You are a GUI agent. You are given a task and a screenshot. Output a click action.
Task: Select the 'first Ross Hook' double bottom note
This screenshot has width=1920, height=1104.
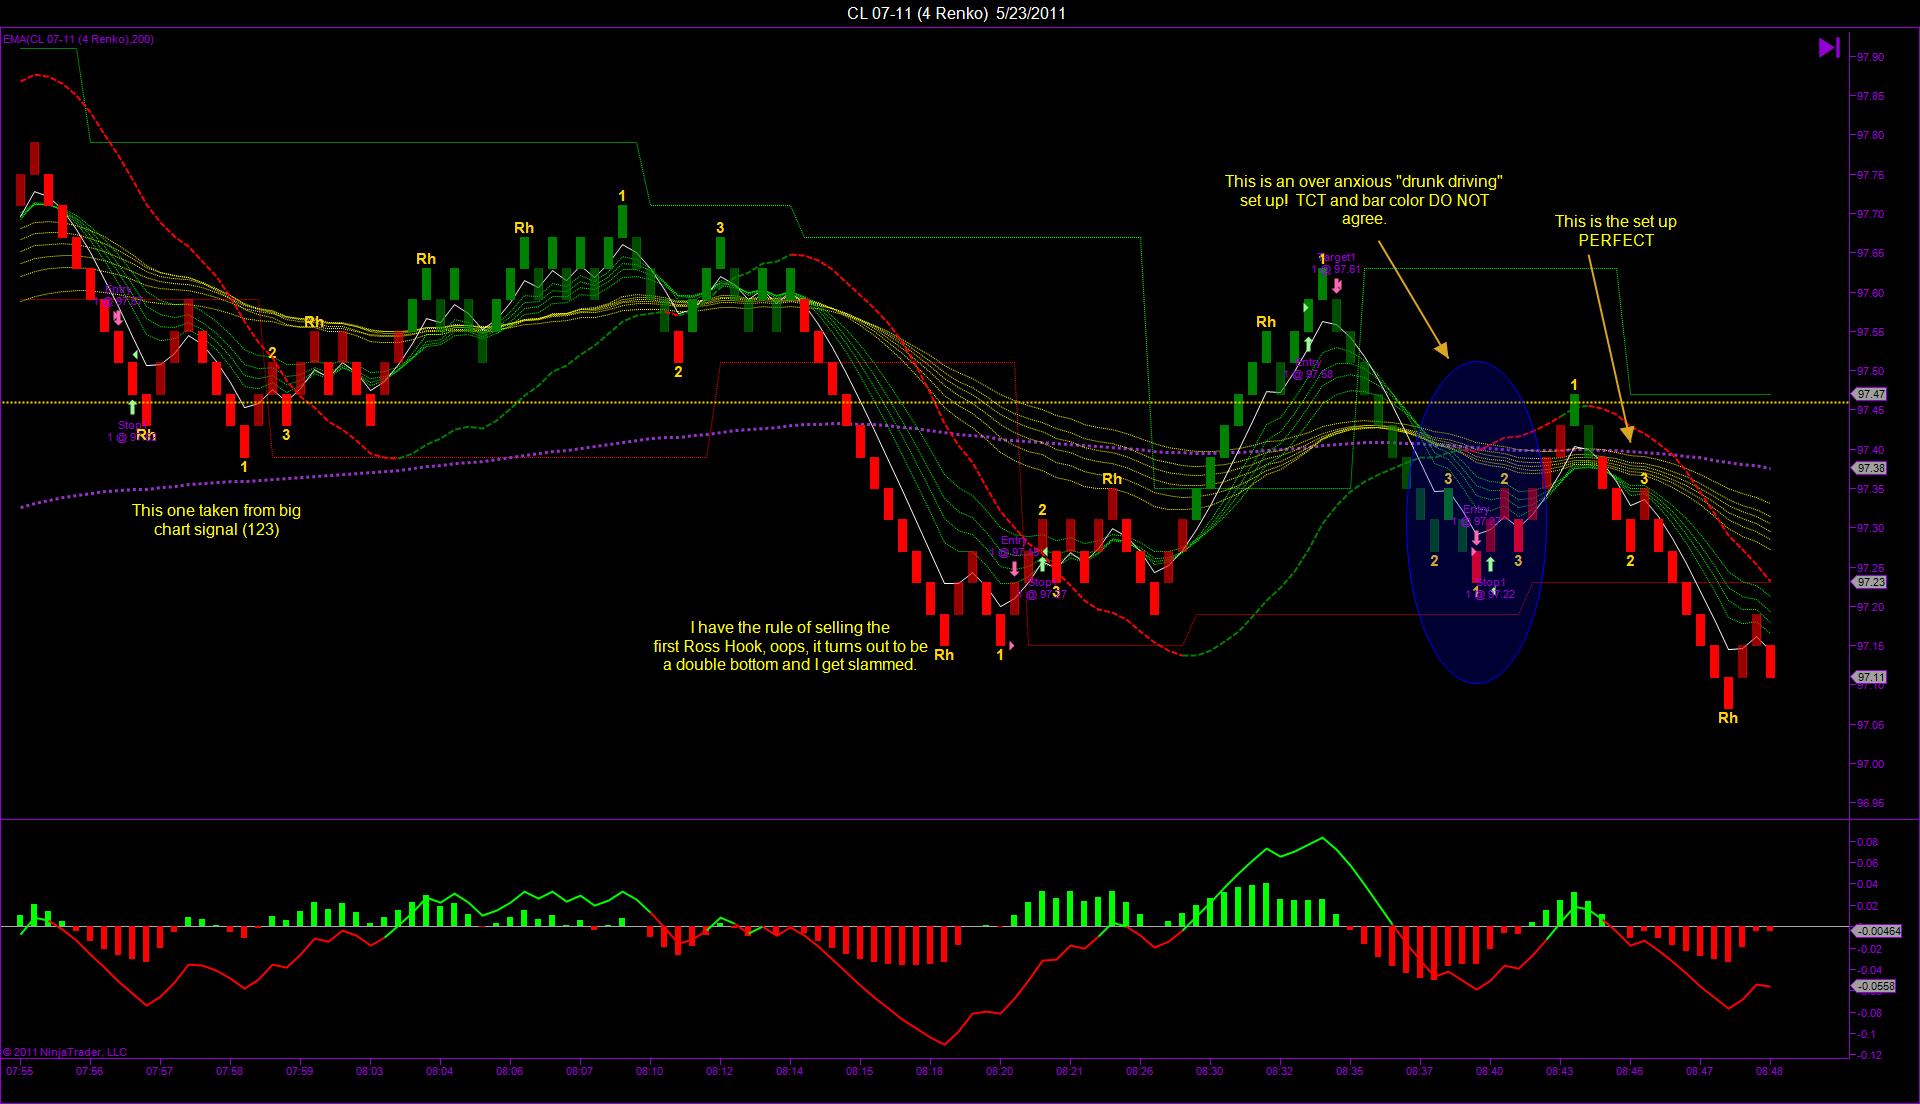[790, 646]
